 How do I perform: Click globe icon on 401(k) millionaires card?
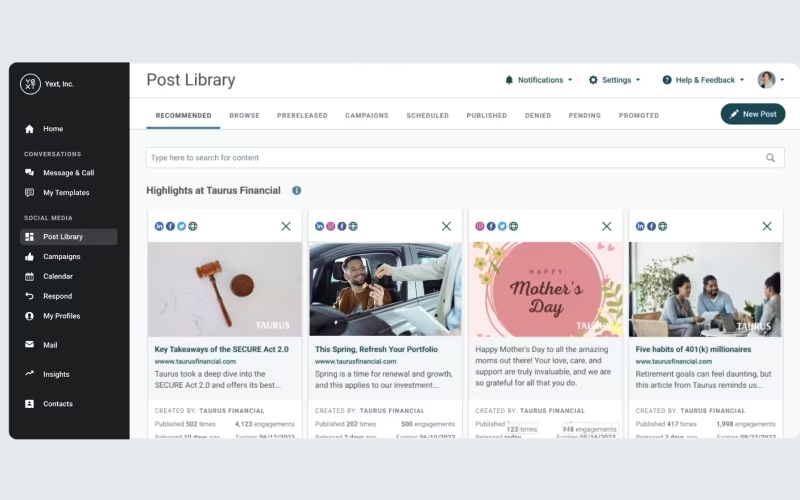pos(663,227)
